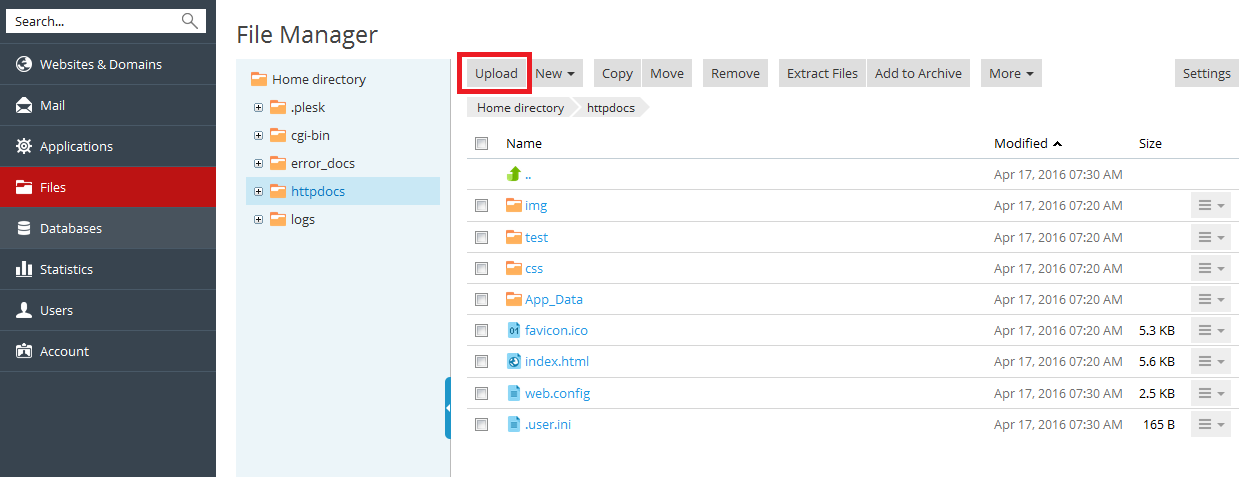Open the Statistics section
Image resolution: width=1256 pixels, height=477 pixels.
tap(108, 269)
